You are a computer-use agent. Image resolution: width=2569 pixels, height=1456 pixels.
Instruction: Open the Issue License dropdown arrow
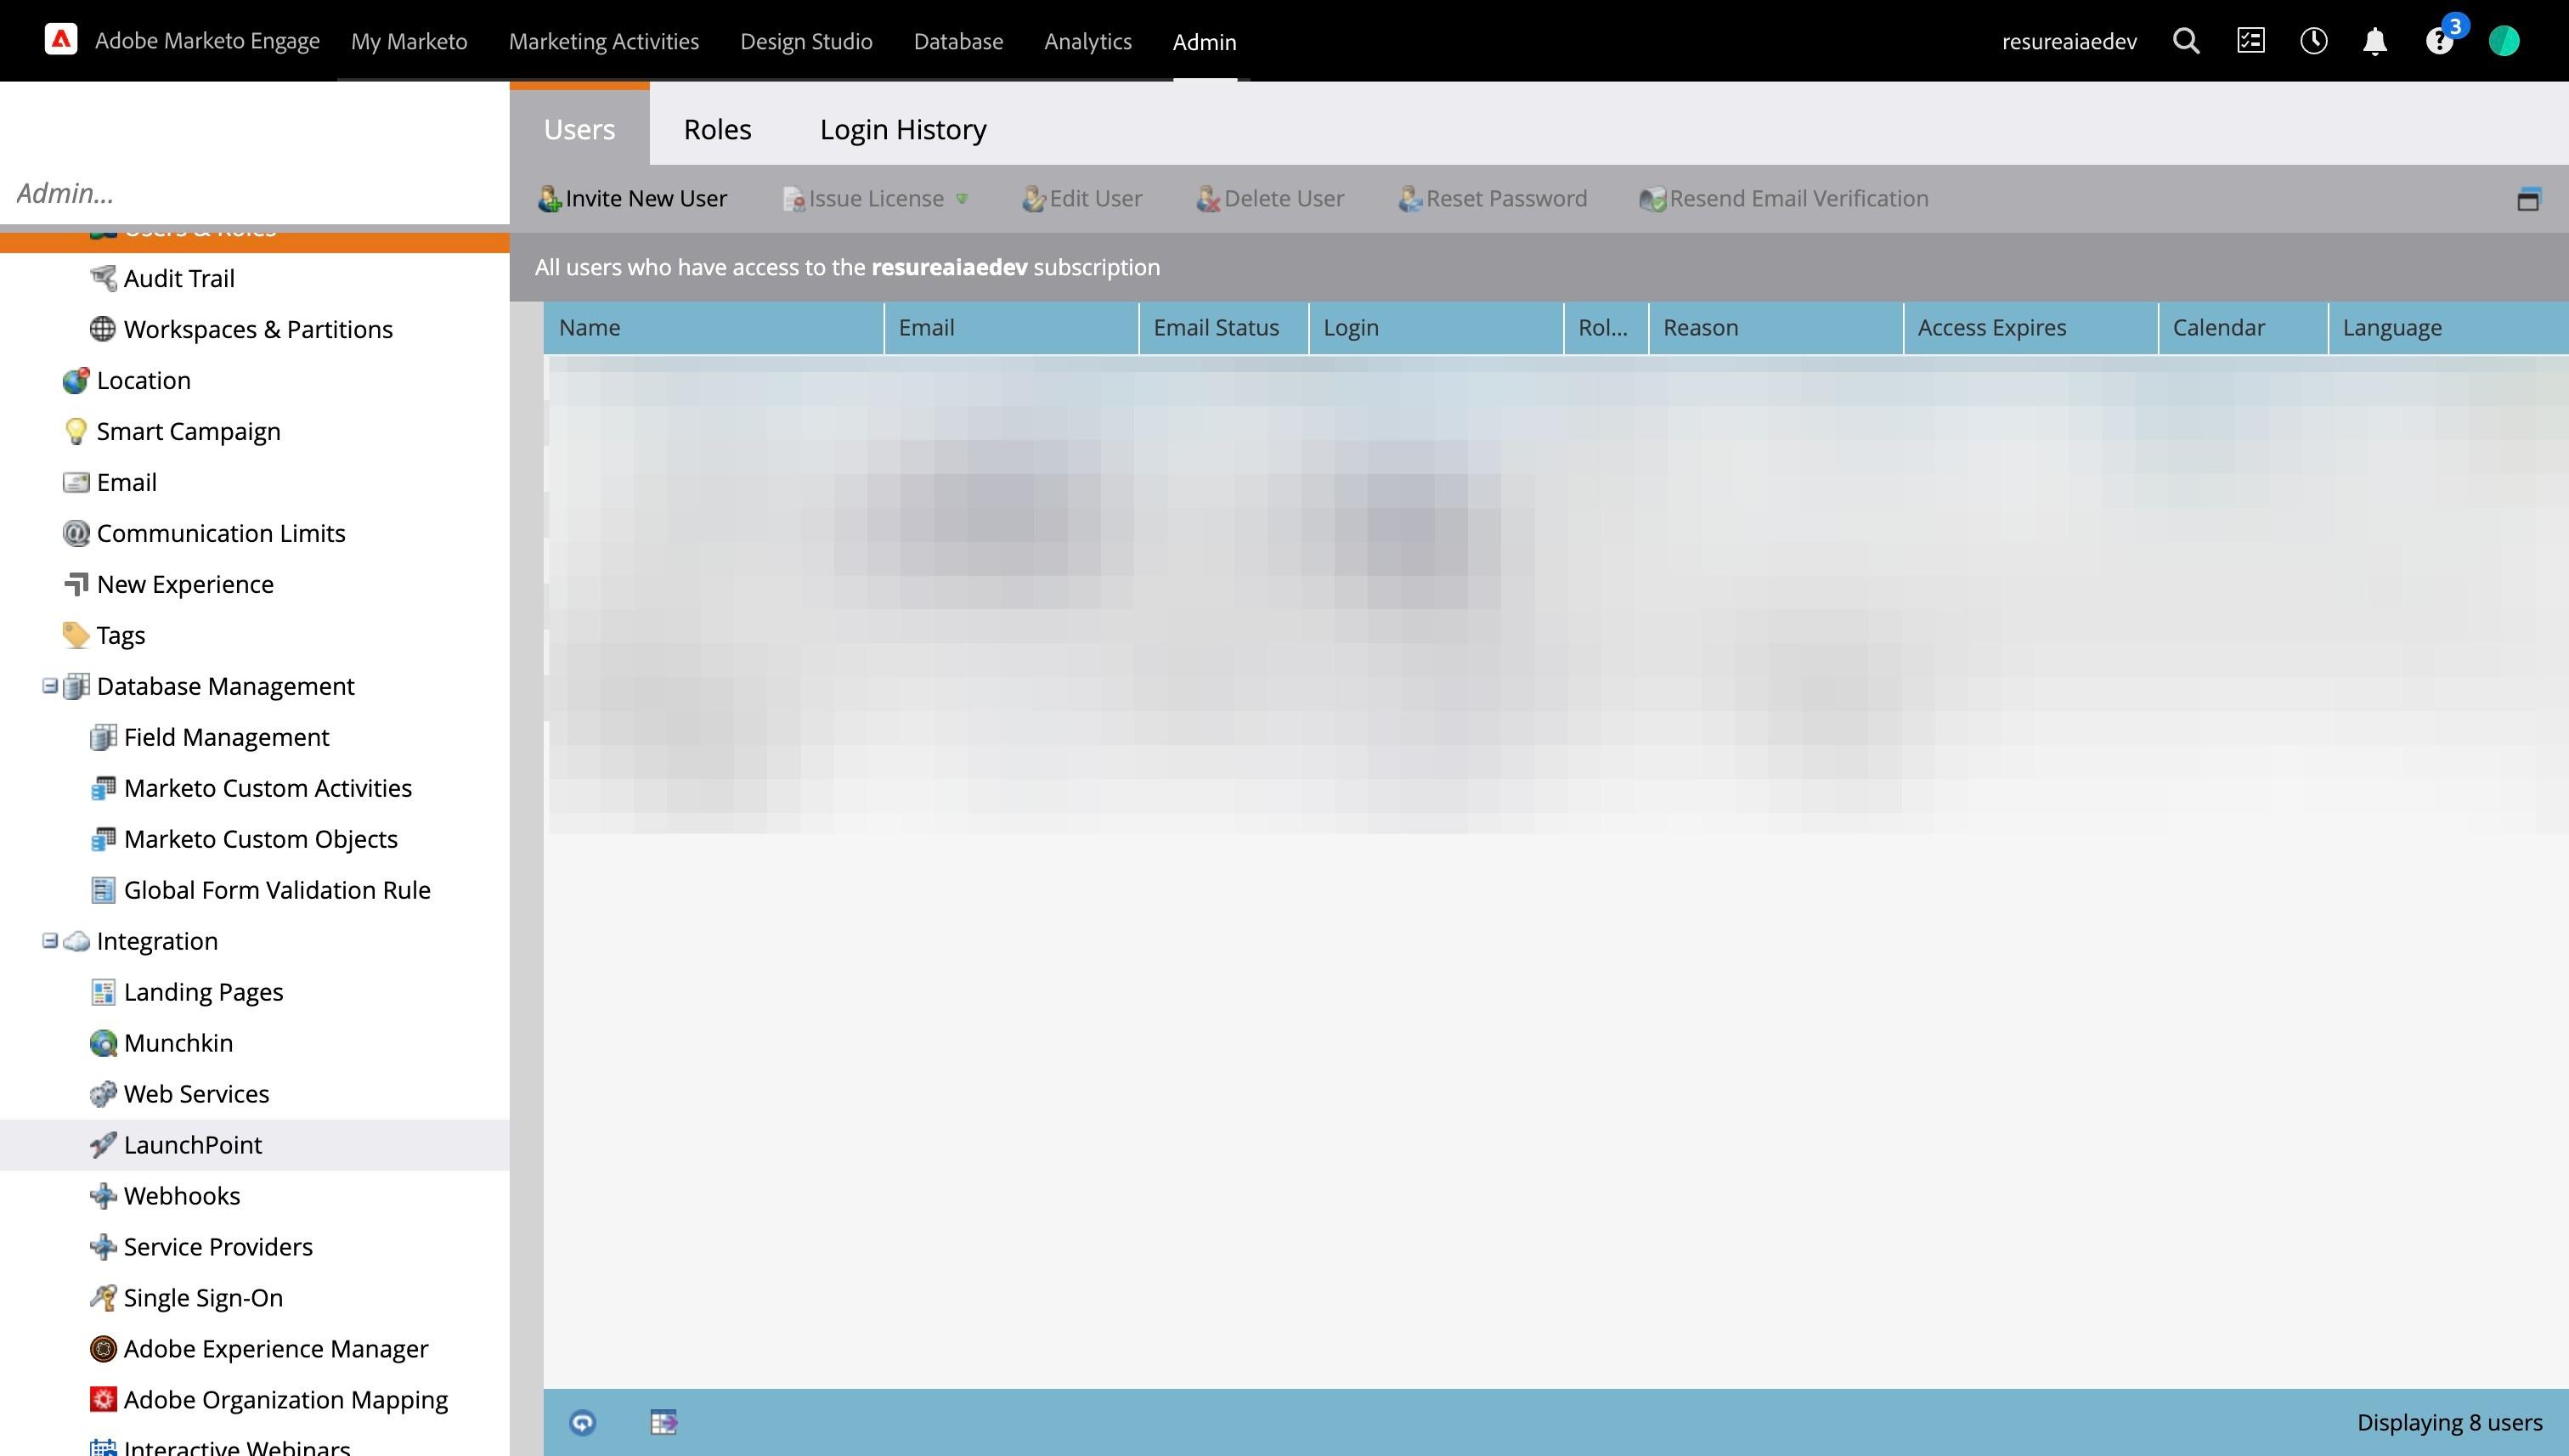pos(962,199)
